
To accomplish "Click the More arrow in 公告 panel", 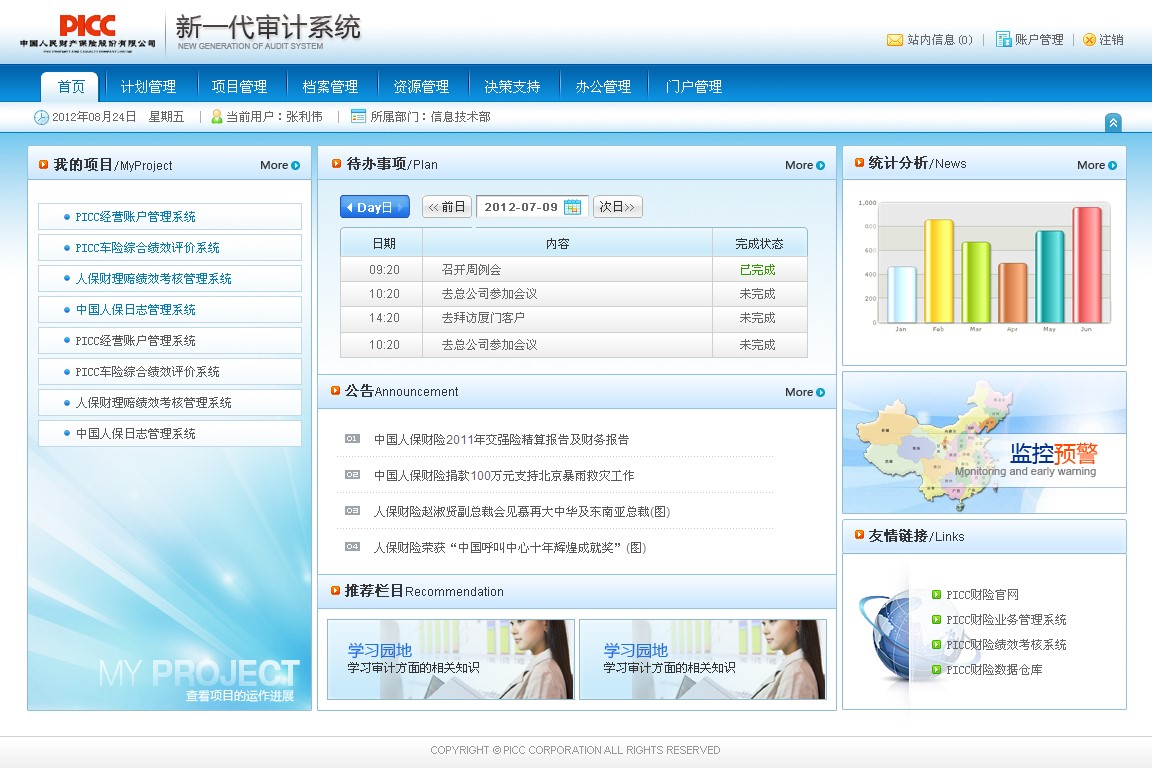I will pos(820,392).
